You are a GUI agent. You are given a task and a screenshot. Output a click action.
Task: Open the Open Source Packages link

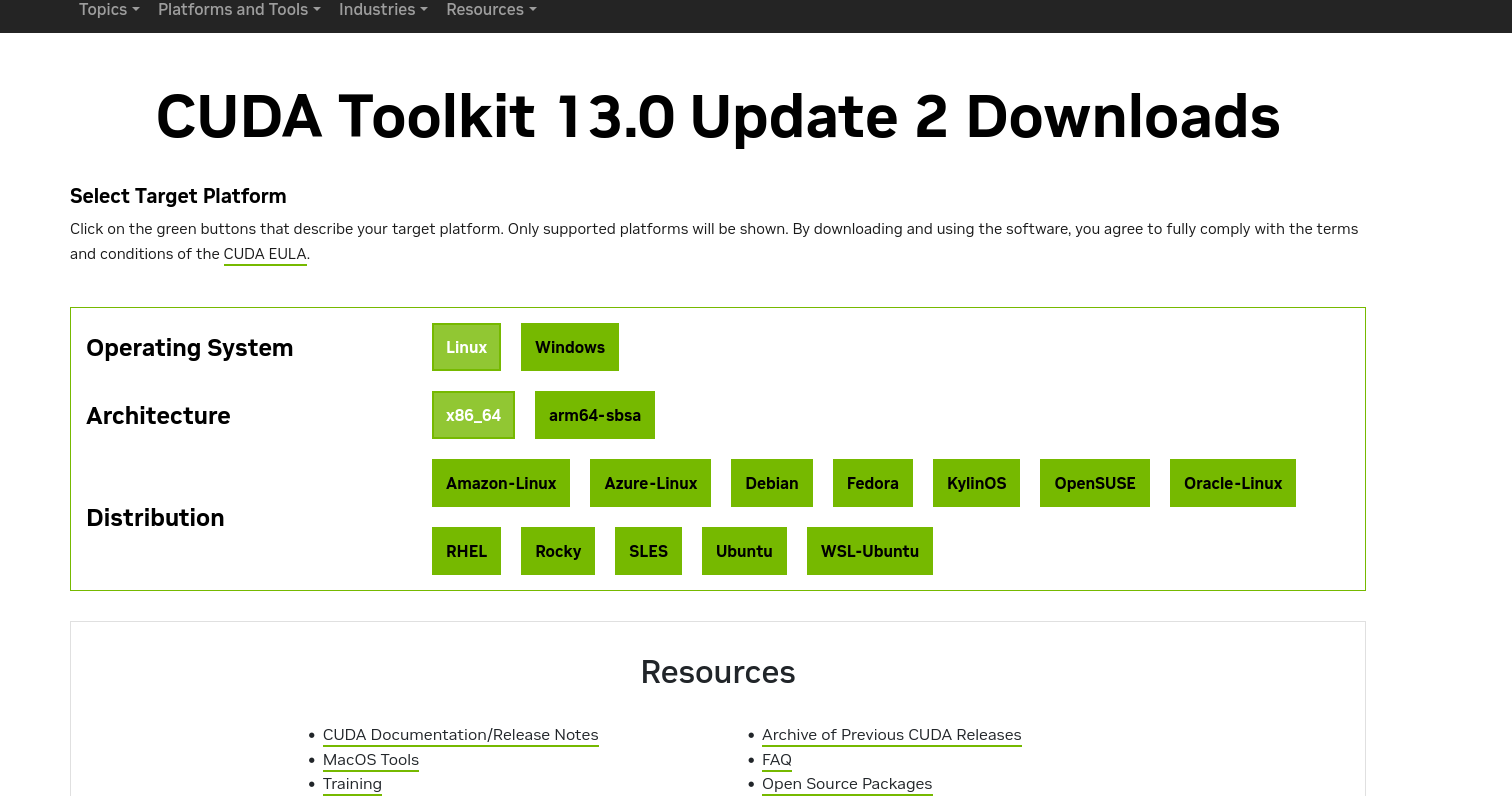tap(846, 784)
